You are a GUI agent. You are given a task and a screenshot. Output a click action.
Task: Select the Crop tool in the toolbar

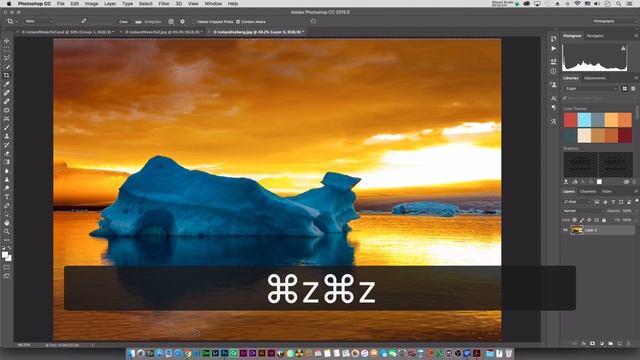pos(7,76)
